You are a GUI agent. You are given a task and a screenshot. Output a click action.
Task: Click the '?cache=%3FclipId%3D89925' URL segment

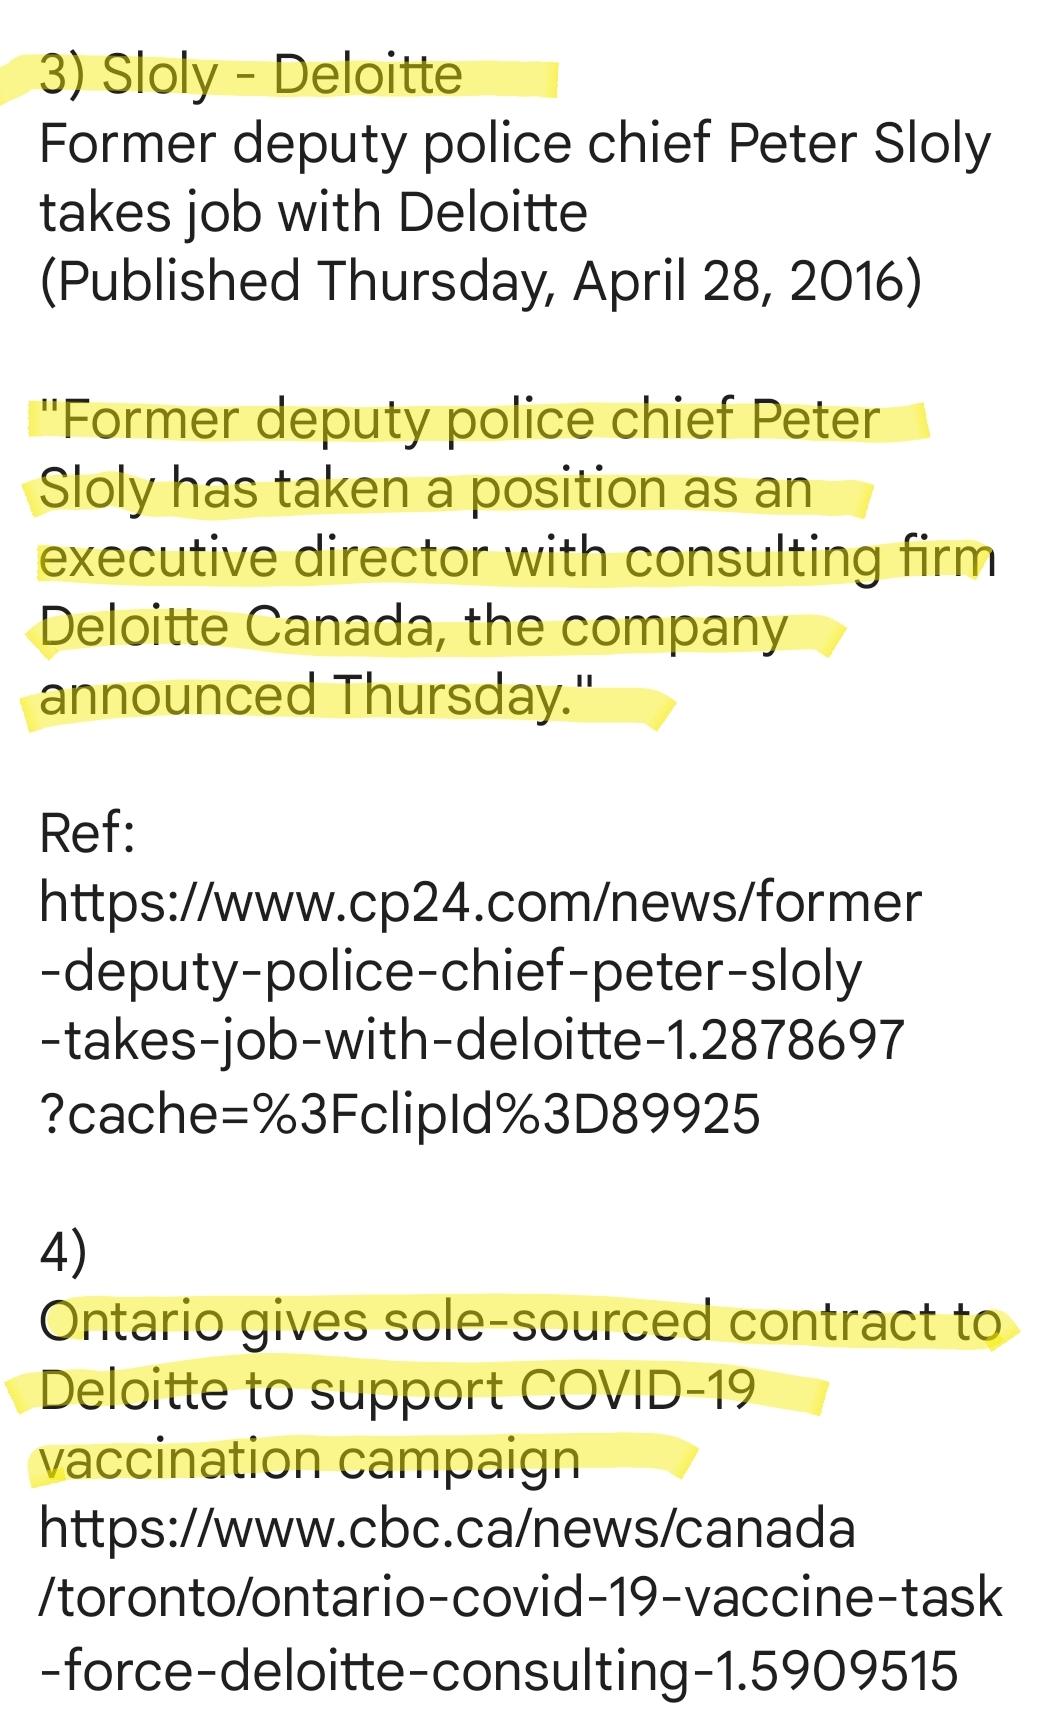tap(399, 1113)
